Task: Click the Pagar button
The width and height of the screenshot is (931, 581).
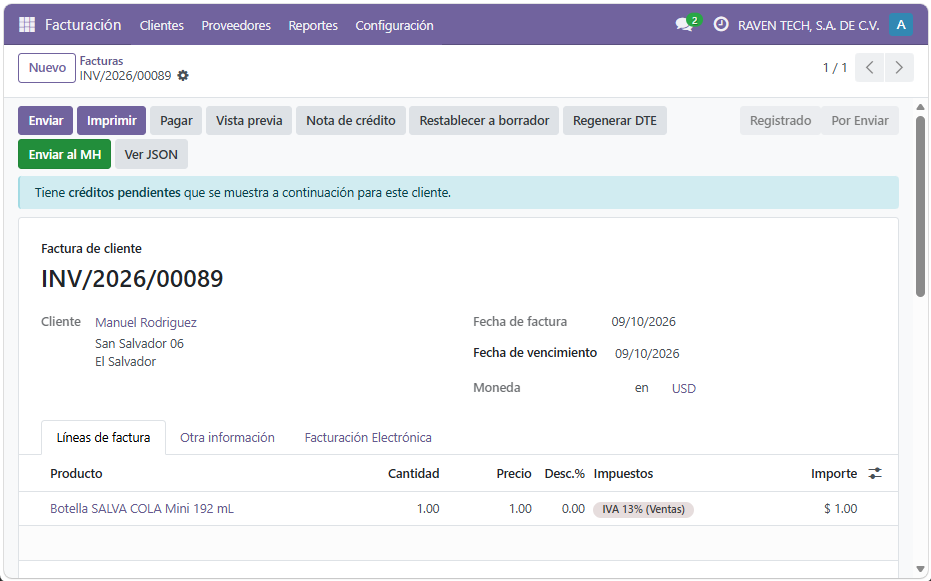Action: coord(176,120)
